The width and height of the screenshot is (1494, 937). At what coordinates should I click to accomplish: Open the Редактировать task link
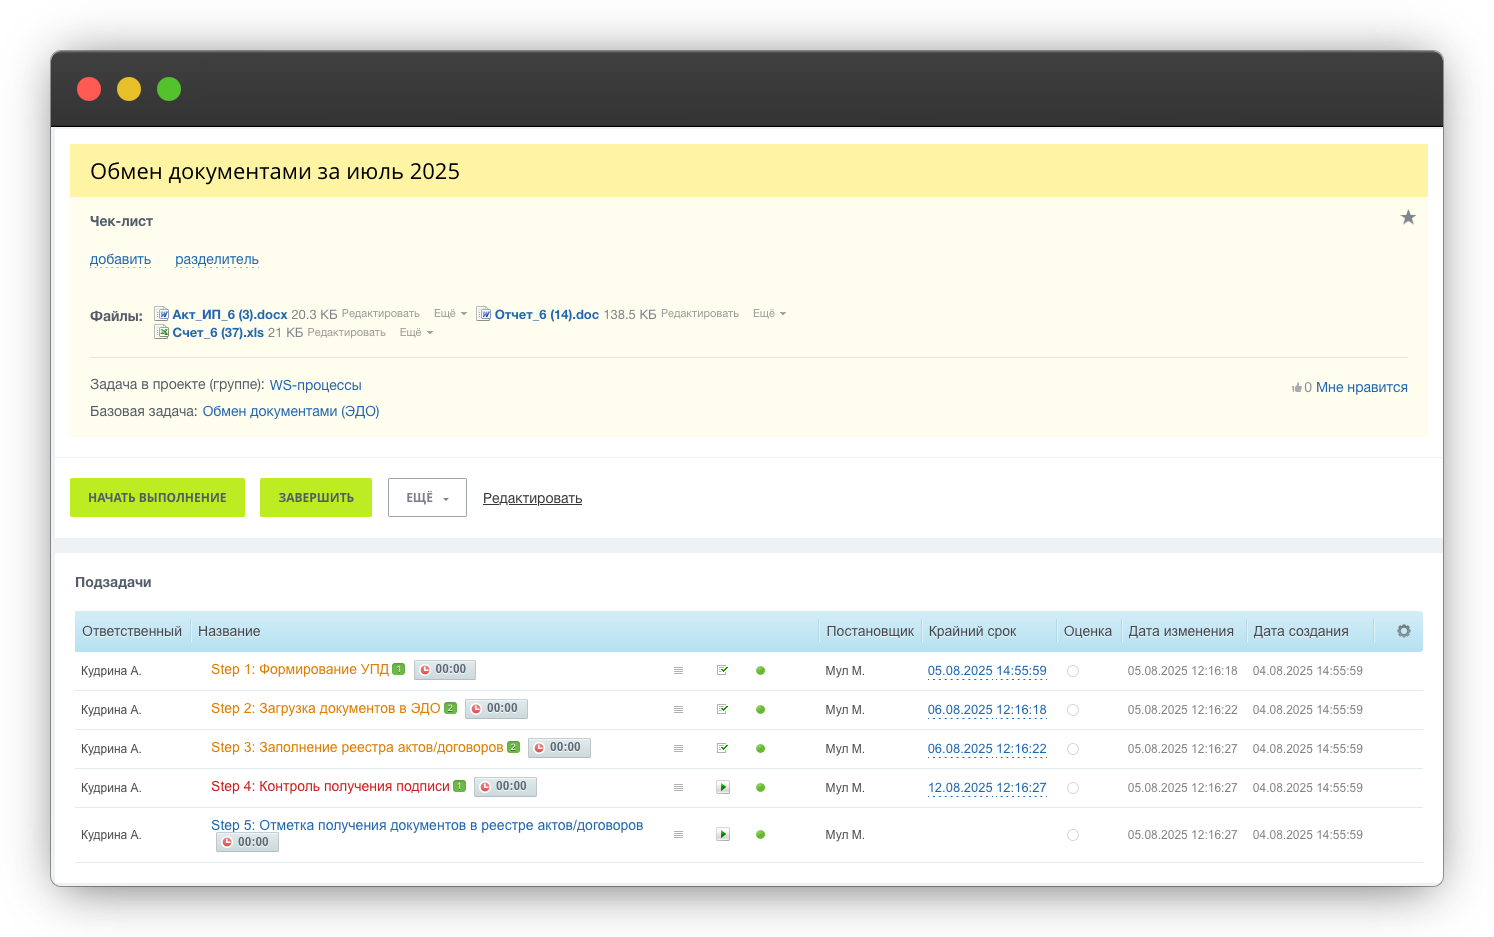point(532,498)
